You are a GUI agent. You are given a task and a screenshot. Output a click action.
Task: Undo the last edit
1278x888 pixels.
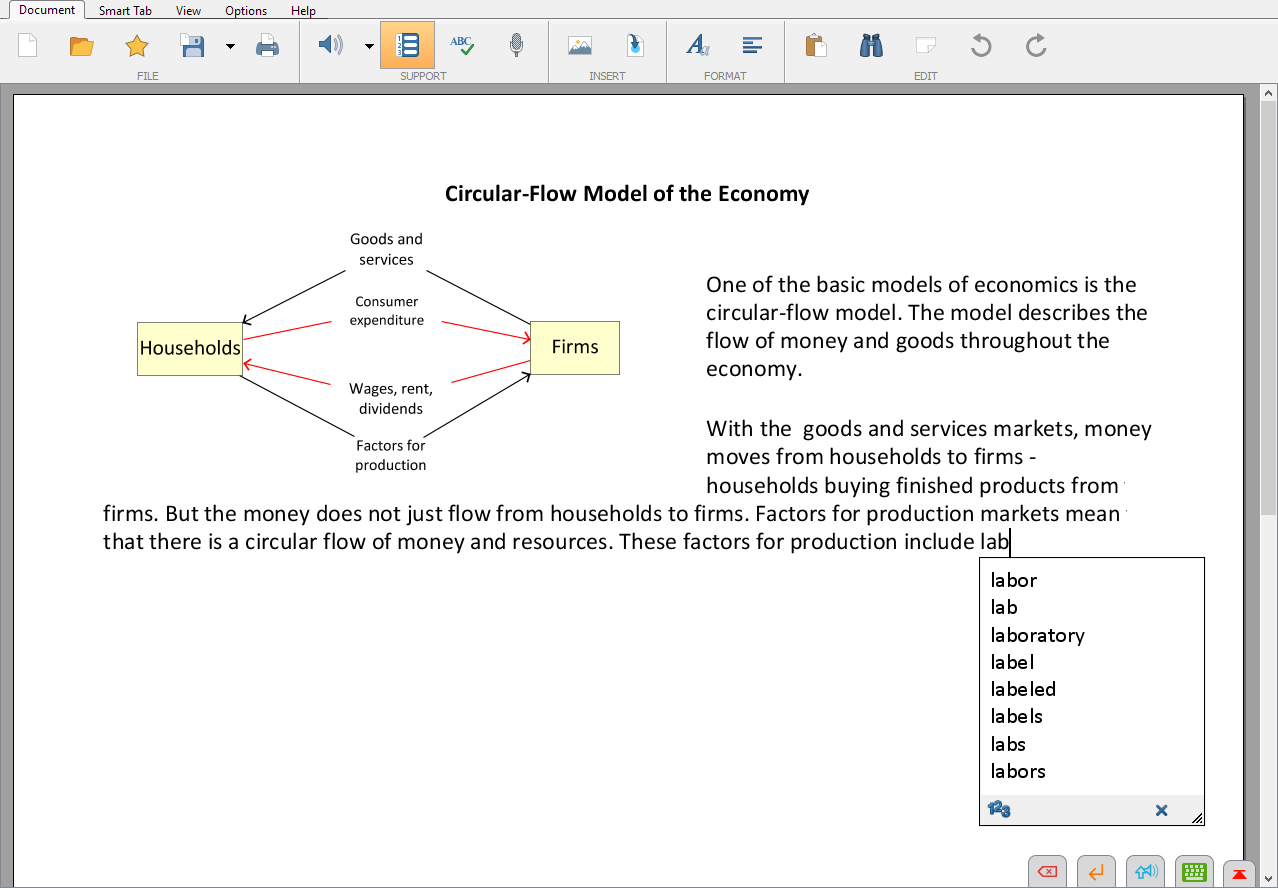point(981,45)
